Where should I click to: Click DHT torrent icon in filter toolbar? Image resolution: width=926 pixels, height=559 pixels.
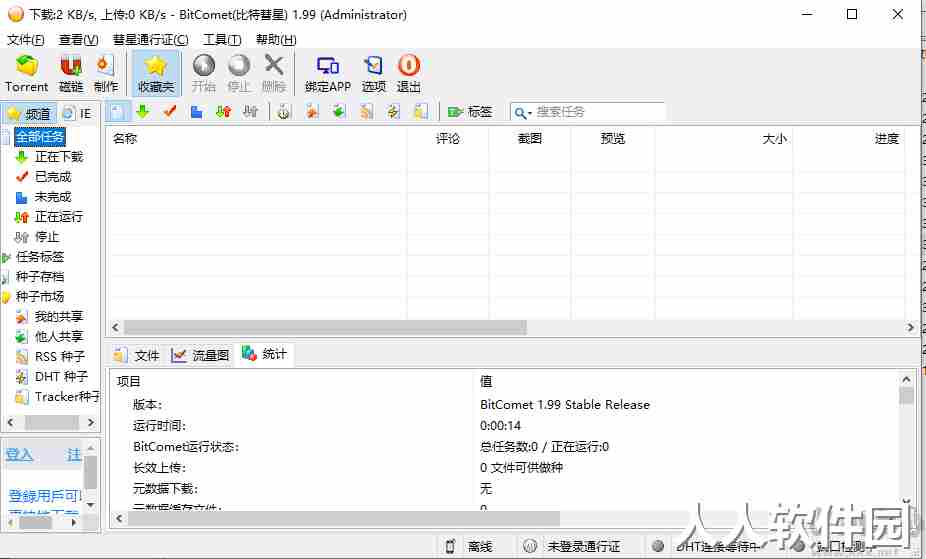pos(393,112)
